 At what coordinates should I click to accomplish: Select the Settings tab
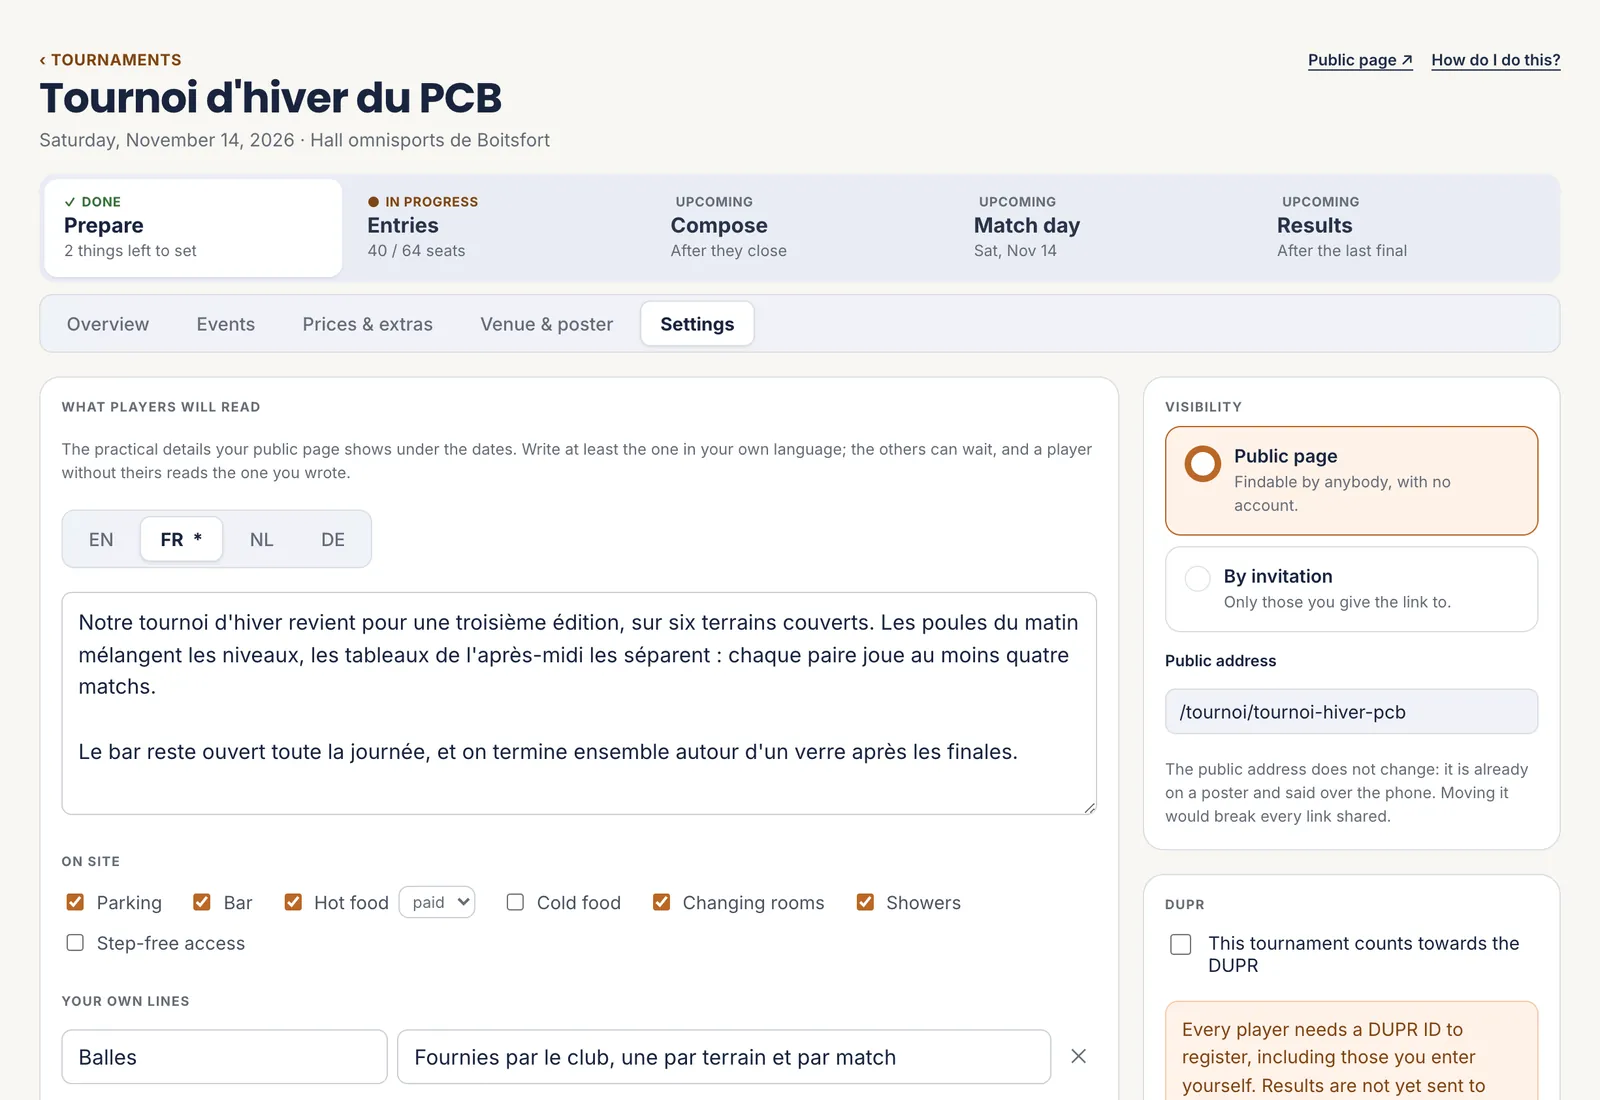697,324
